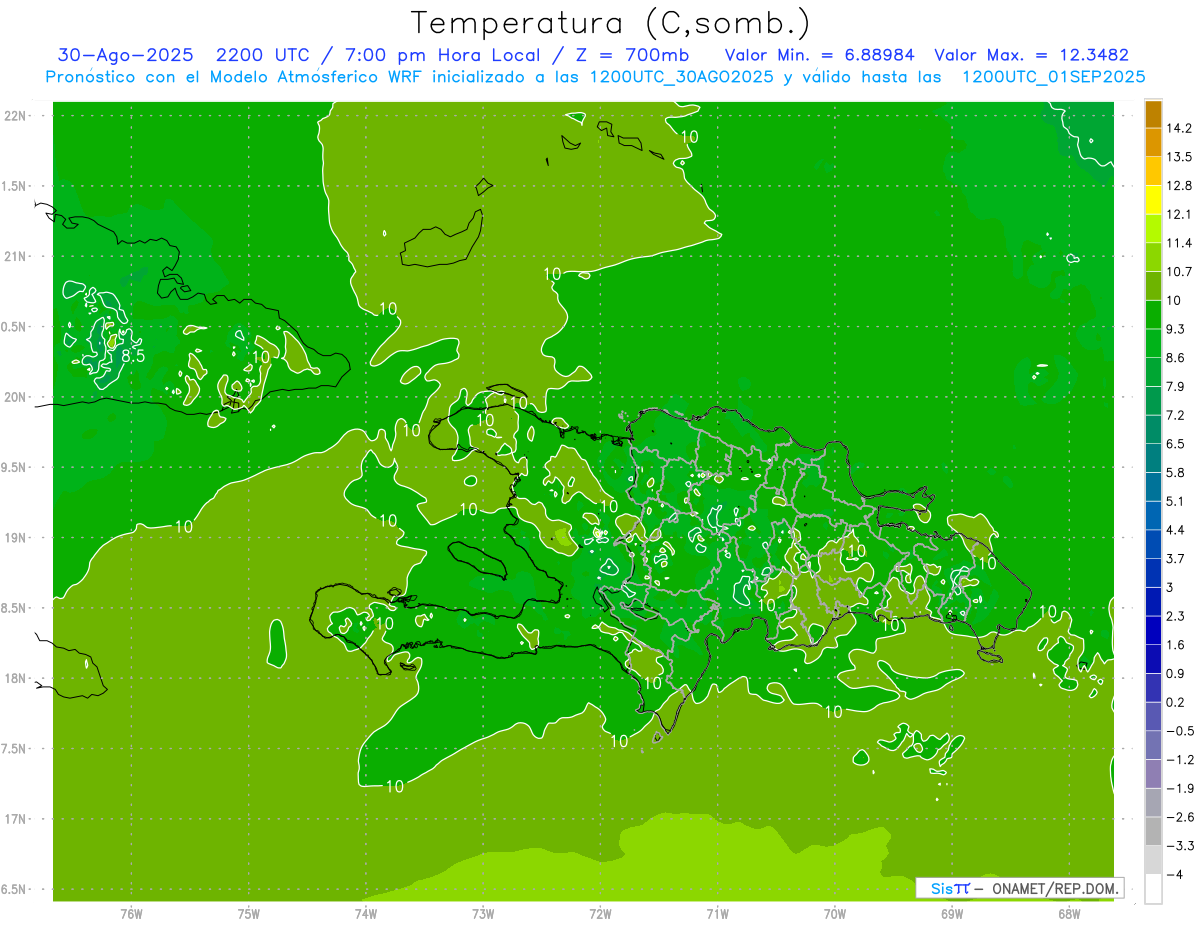Click the title 'Temperatura (C,somb.)'
Screen dimensions: 1200x927
click(x=610, y=24)
